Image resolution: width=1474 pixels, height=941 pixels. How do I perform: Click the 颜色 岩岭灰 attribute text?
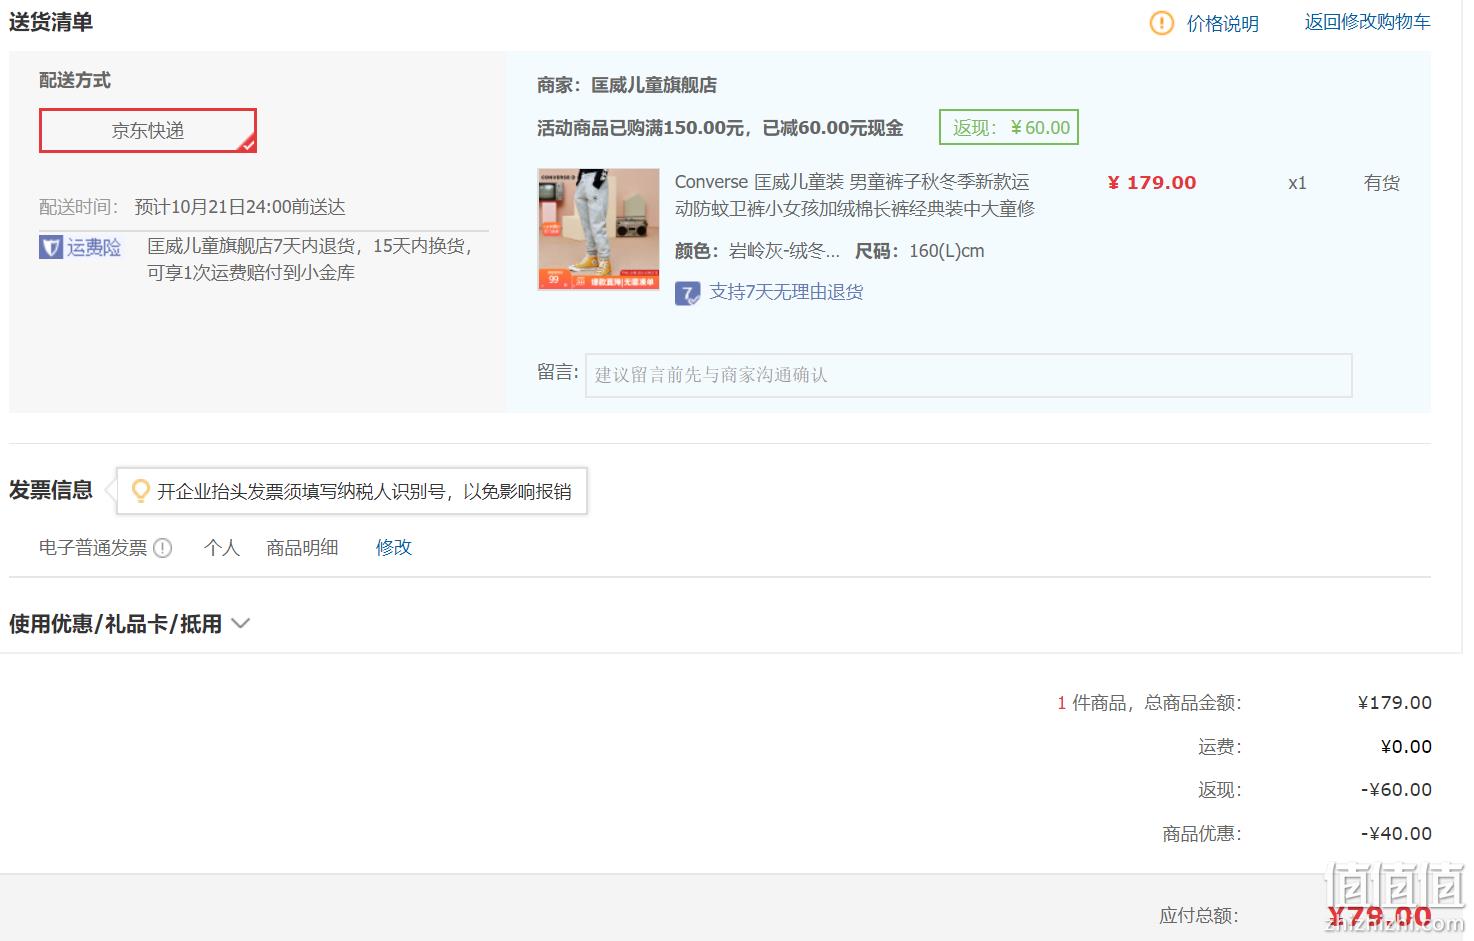(757, 251)
